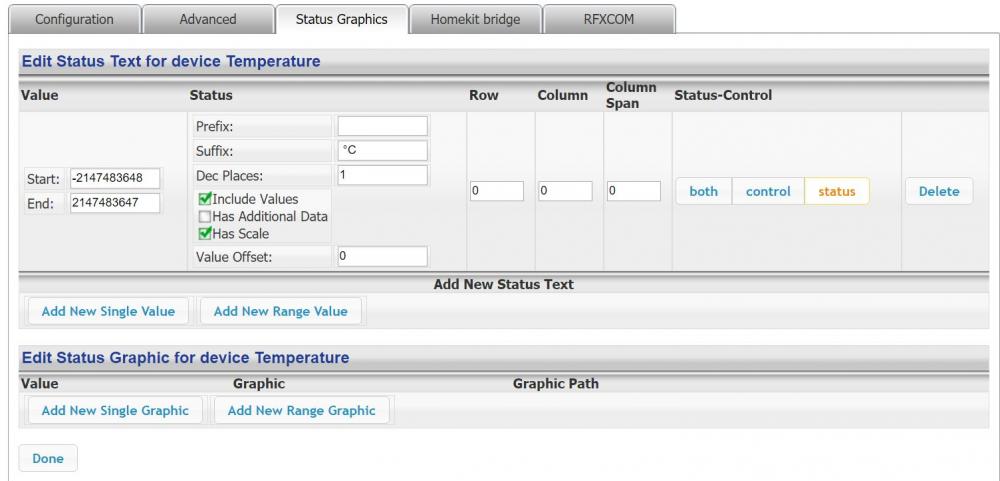Add a new single graphic
The image size is (1000, 481).
115,410
